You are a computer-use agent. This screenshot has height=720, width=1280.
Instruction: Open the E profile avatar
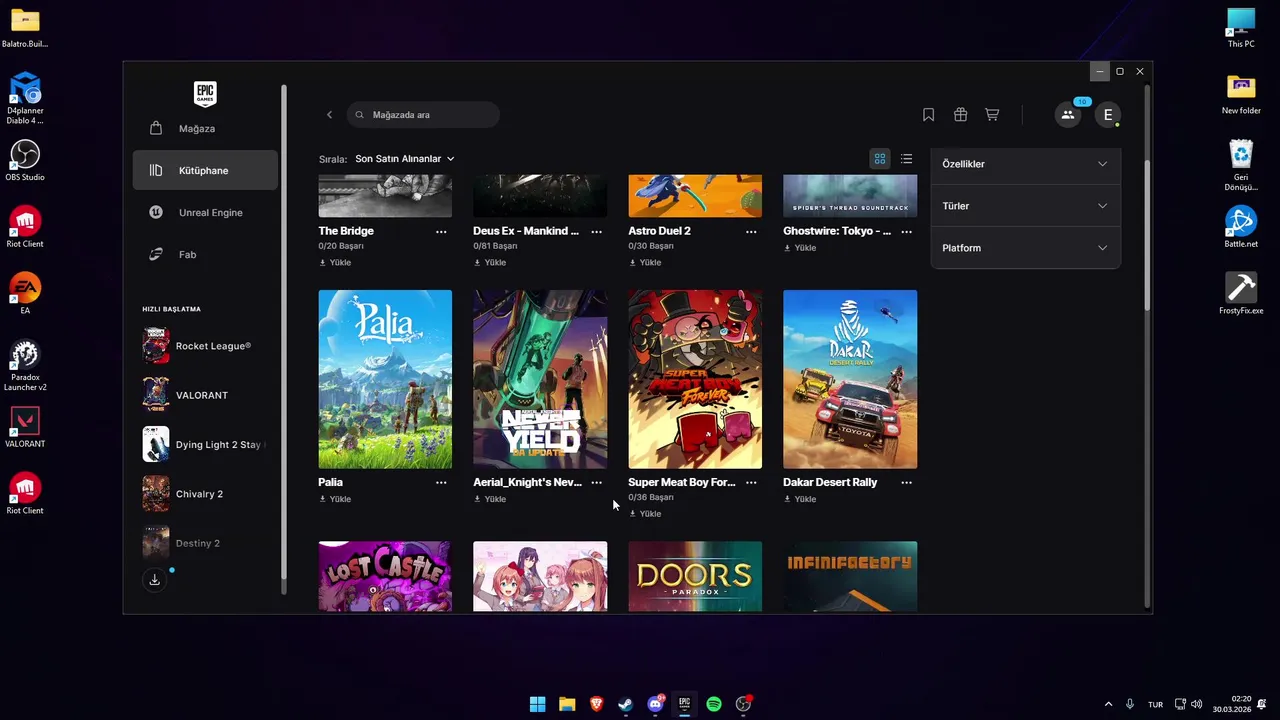pos(1108,115)
